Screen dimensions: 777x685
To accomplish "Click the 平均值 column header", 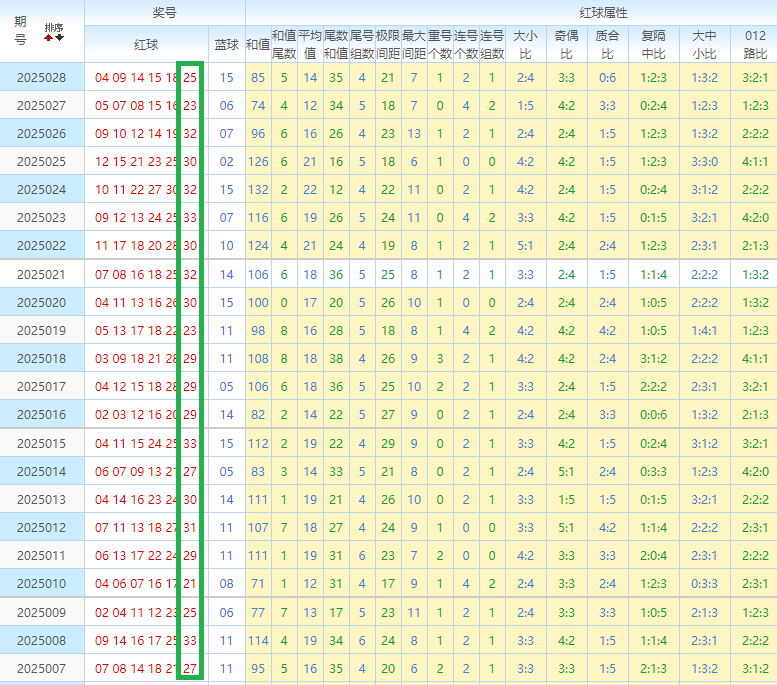I will [x=310, y=45].
